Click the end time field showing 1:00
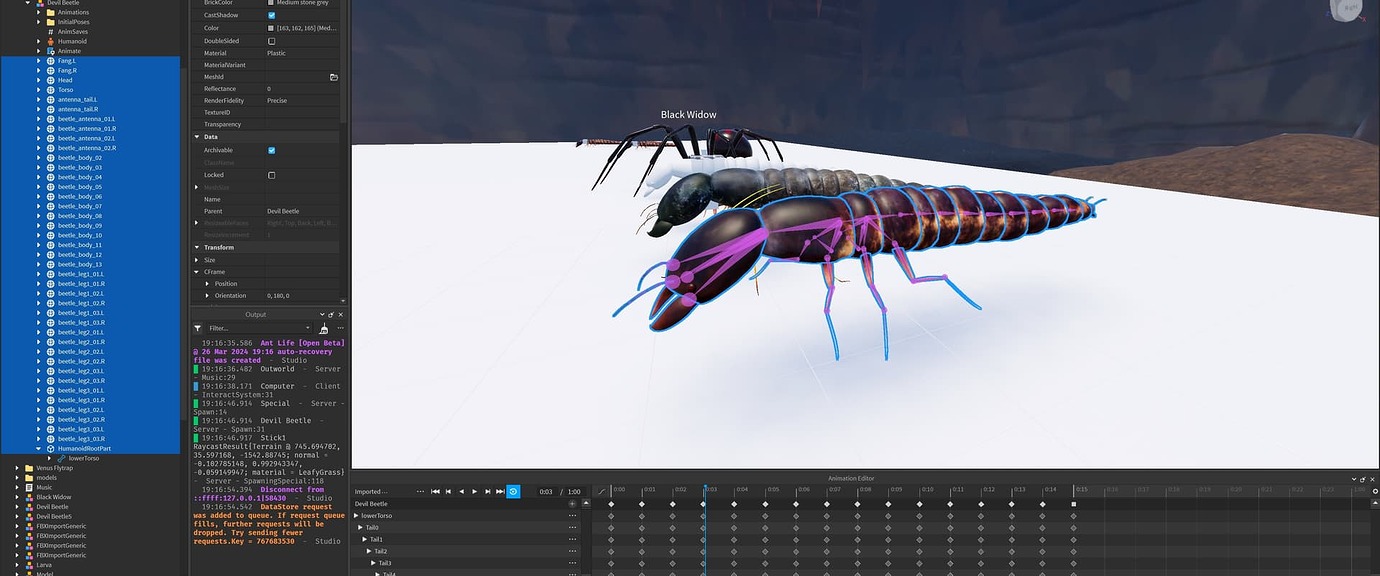Screen dimensions: 1380x576 click(574, 491)
